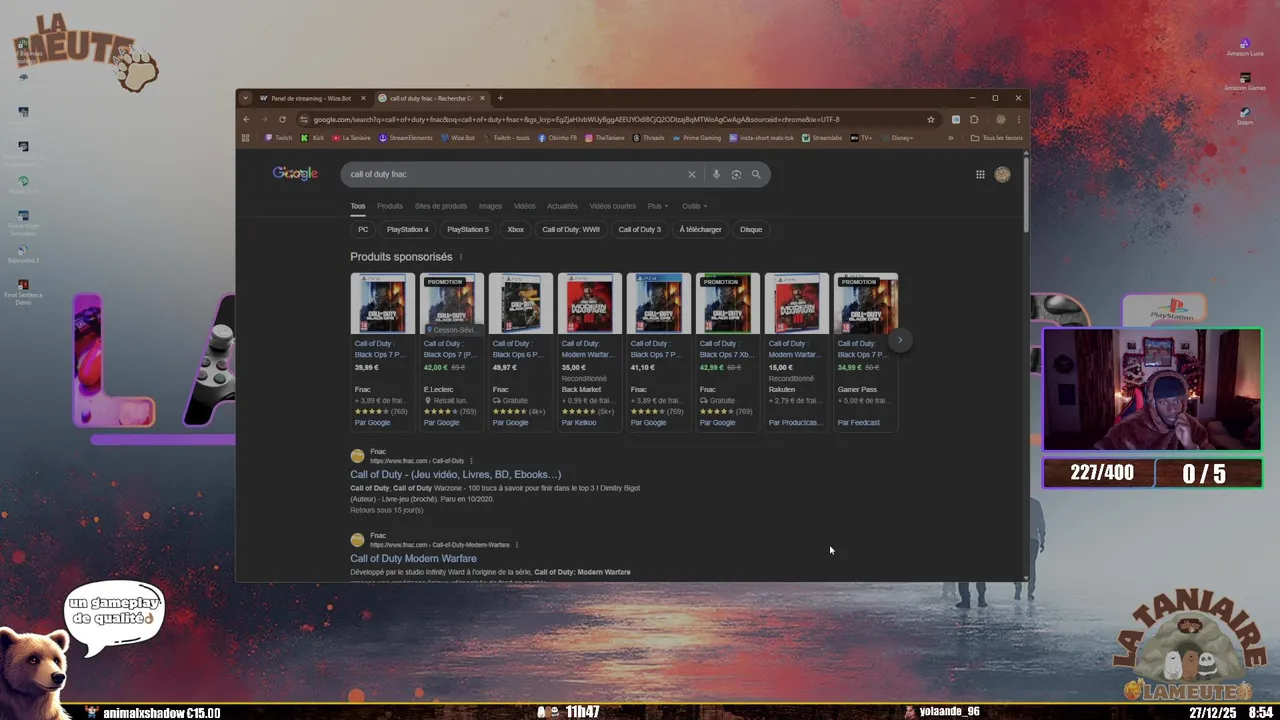Open the Disney+ bookmark
Viewport: 1280px width, 720px height.
coord(897,138)
